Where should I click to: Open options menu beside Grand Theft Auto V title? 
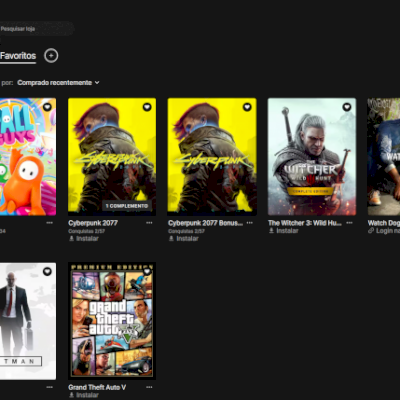coord(149,387)
